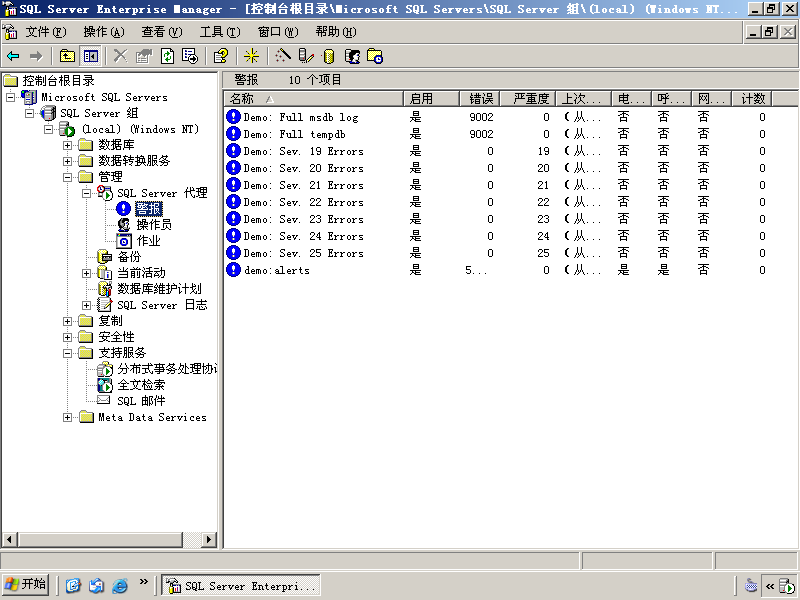Viewport: 800px width, 600px height.
Task: Go up one level with folder icon
Action: tap(67, 56)
